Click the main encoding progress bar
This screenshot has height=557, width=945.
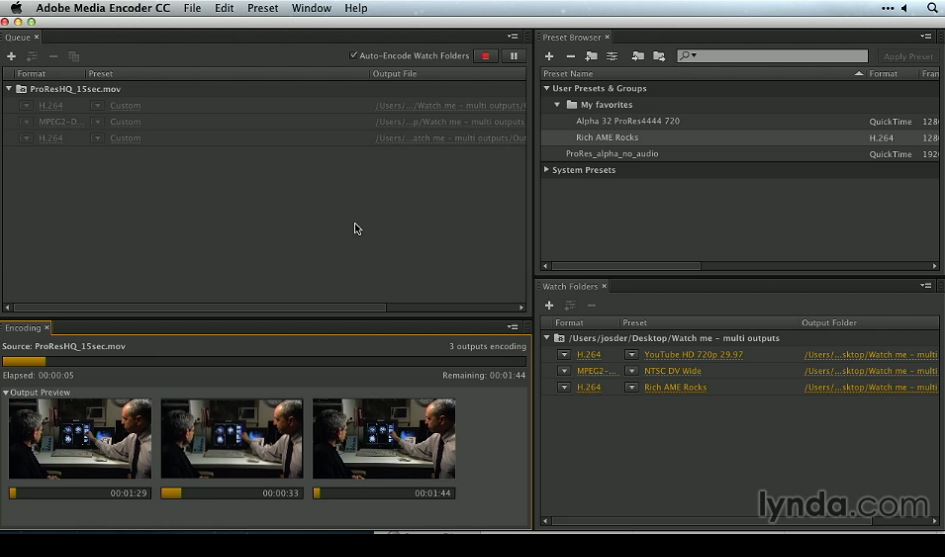[264, 362]
